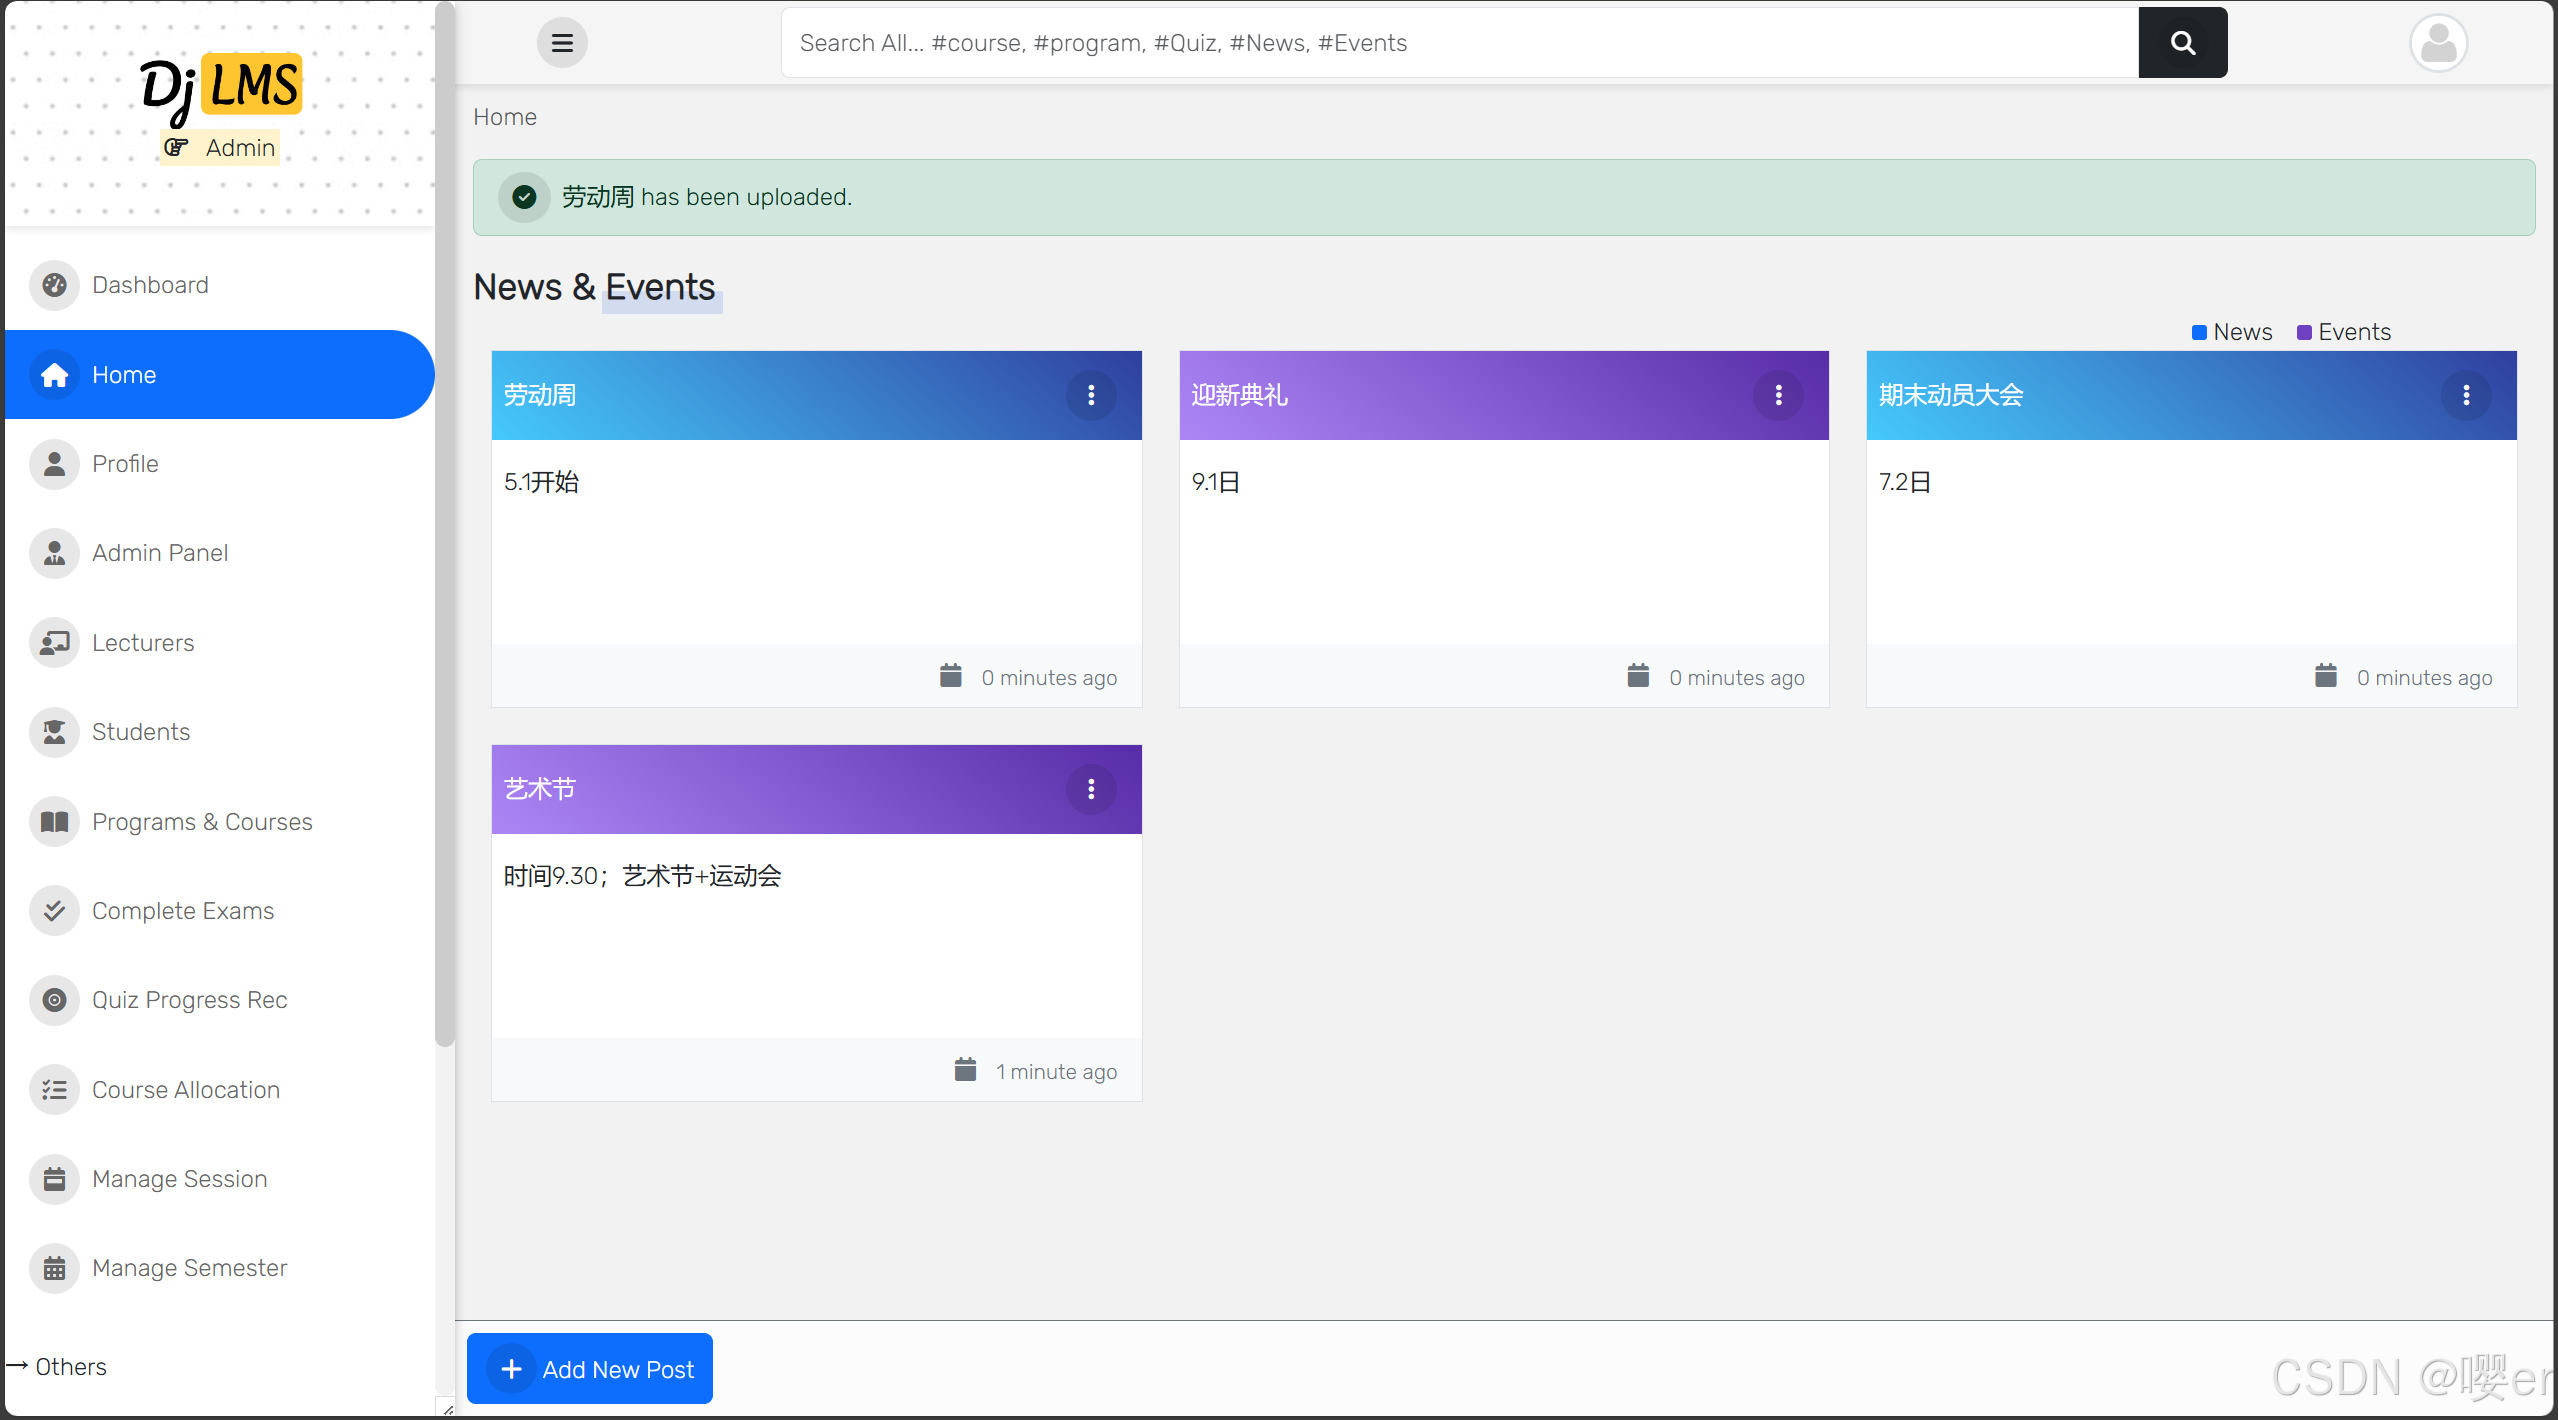2558x1420 pixels.
Task: Click the Home breadcrumb link
Action: pyautogui.click(x=505, y=117)
